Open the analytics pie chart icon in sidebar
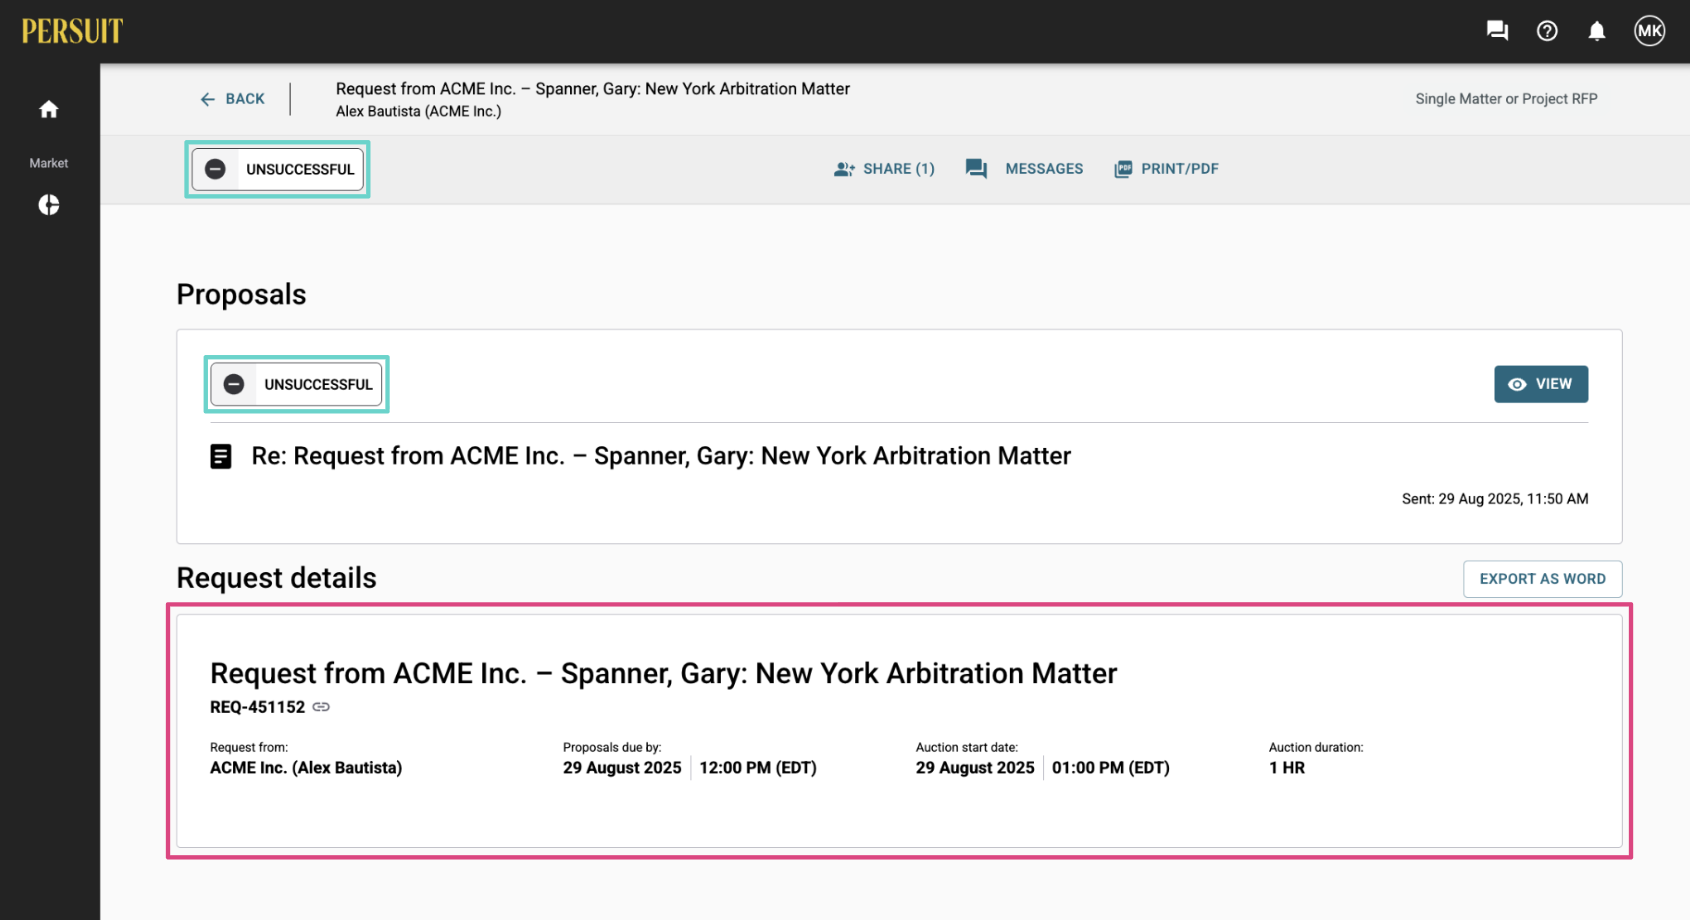Screen dimensions: 1690x920 click(49, 205)
